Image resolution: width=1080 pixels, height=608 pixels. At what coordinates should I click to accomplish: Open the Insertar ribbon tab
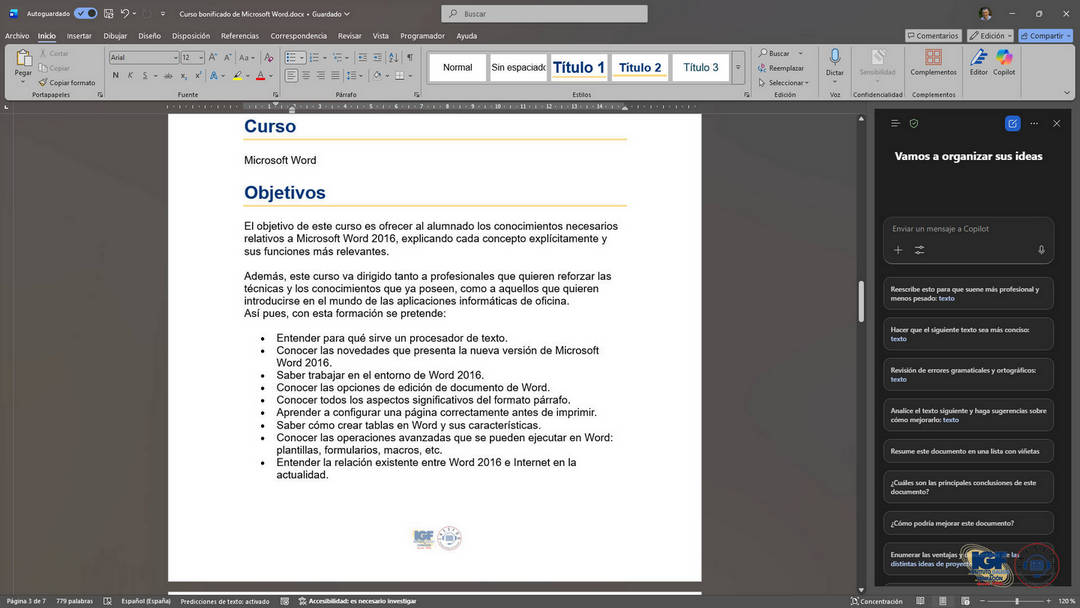[79, 36]
